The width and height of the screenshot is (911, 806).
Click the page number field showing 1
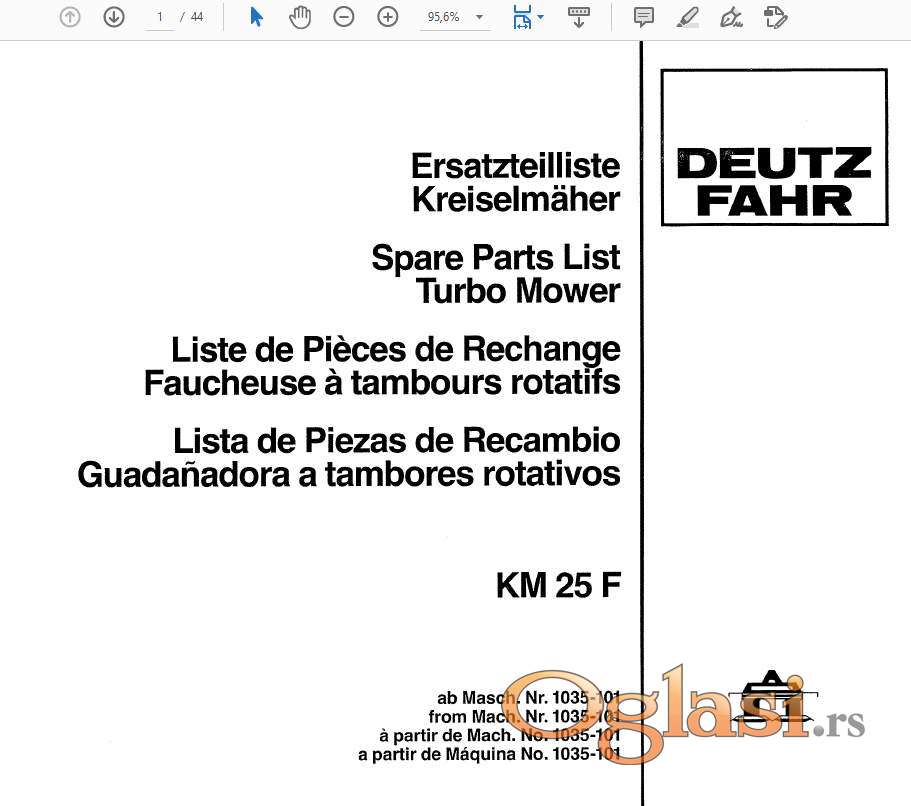point(160,17)
